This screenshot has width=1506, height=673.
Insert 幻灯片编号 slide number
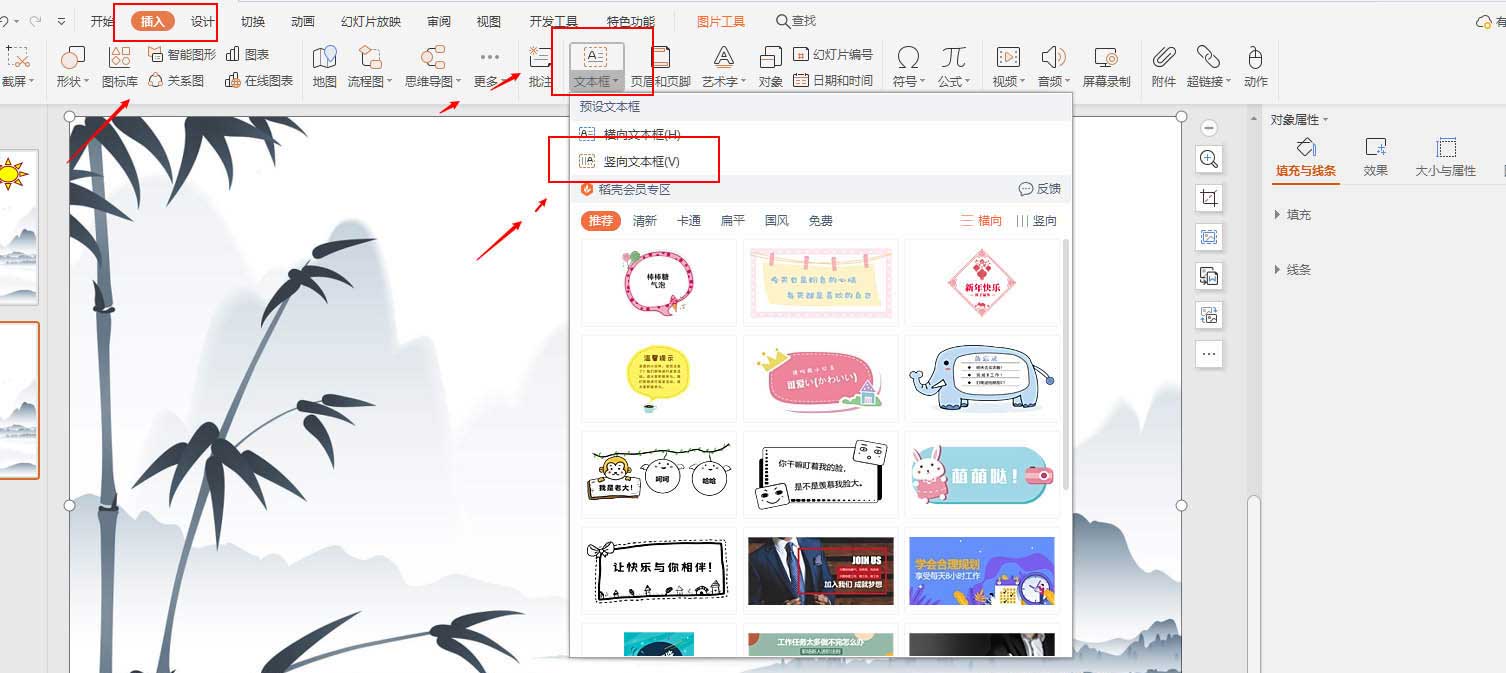833,54
